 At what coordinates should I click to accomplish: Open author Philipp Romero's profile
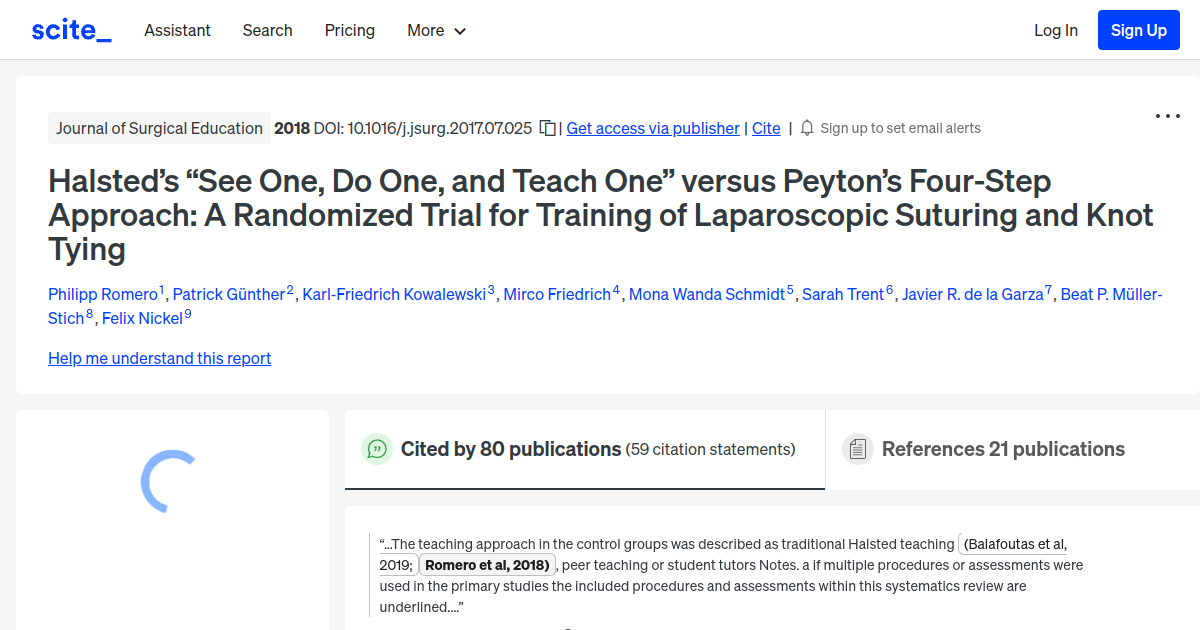pyautogui.click(x=103, y=294)
